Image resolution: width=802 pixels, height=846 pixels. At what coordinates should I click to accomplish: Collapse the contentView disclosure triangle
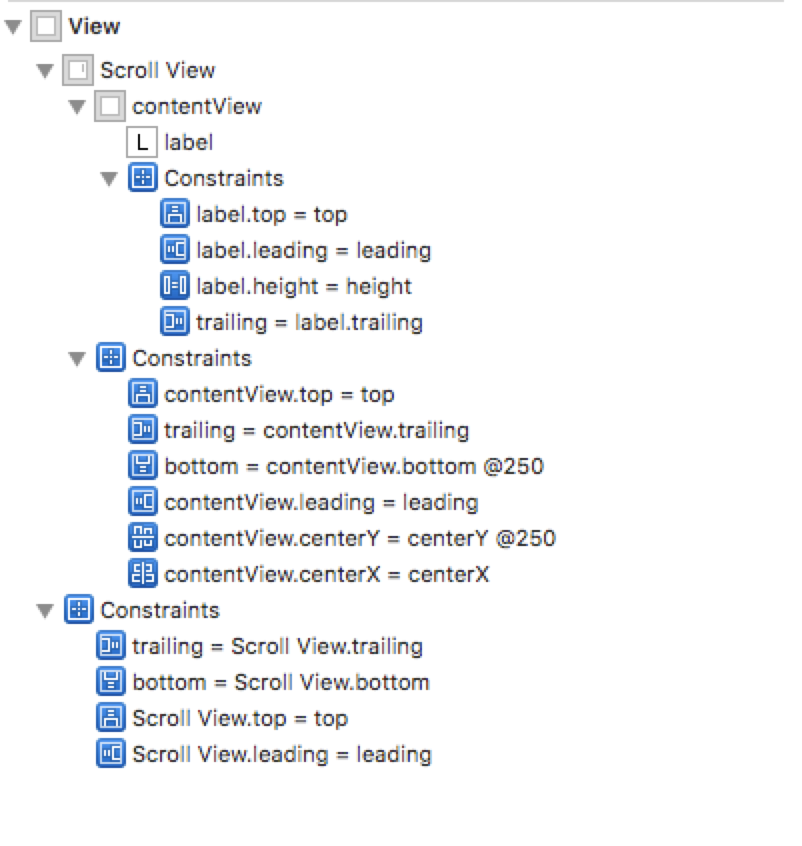[77, 106]
